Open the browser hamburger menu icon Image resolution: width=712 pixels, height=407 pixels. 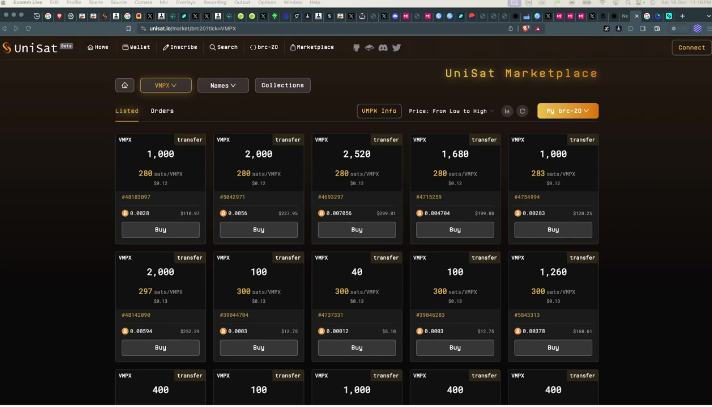pos(709,29)
